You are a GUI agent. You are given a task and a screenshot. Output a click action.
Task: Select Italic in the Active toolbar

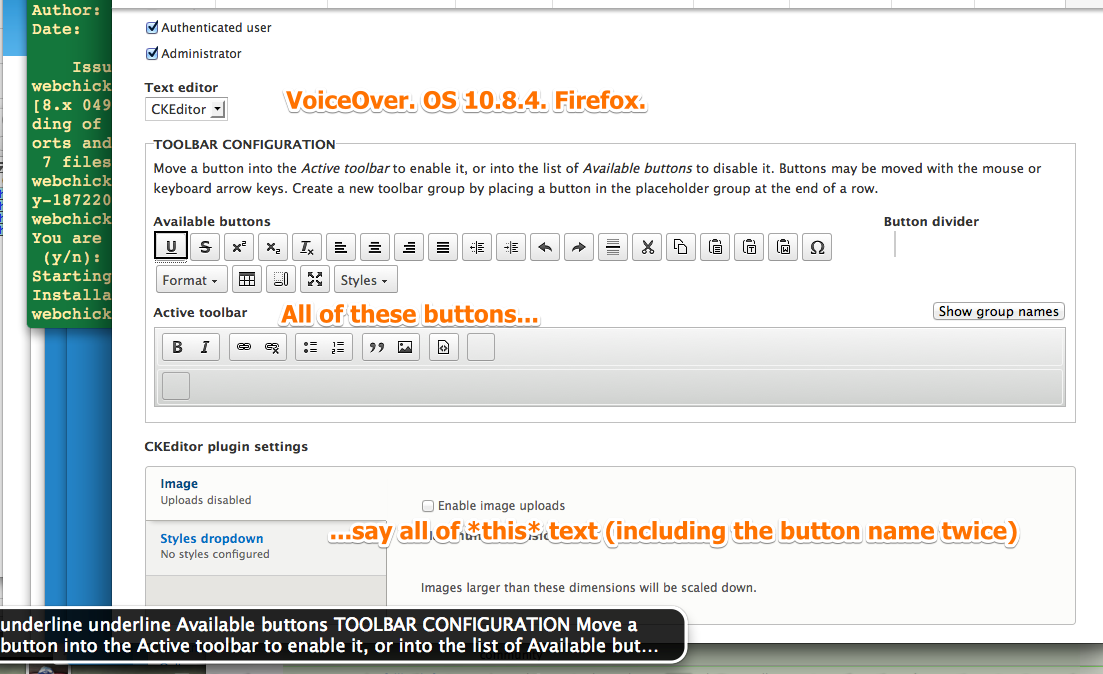pos(205,347)
